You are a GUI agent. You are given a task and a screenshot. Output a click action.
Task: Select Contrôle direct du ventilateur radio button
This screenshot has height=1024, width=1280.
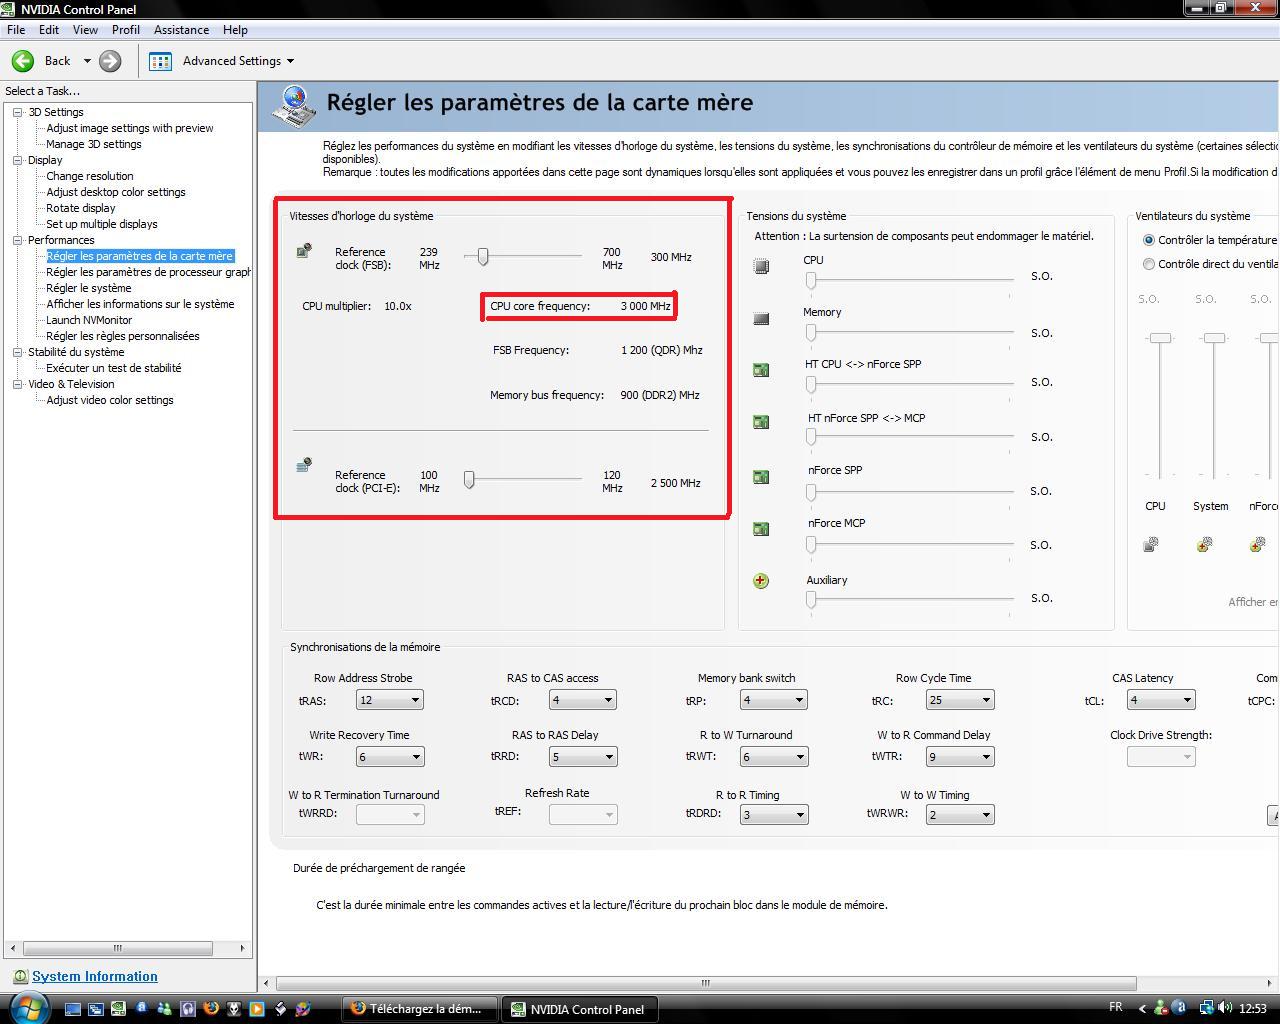point(1149,264)
